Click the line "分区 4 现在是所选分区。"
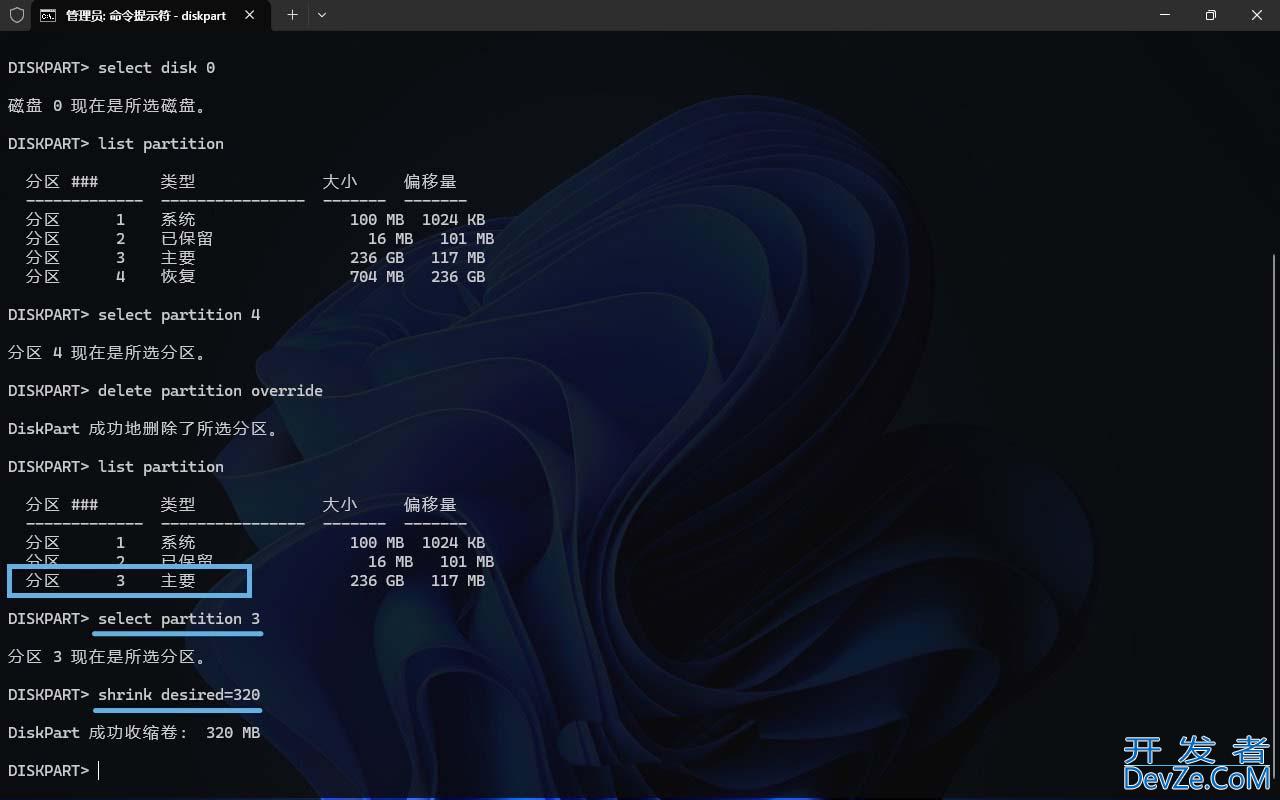The height and width of the screenshot is (800, 1280). tap(107, 353)
